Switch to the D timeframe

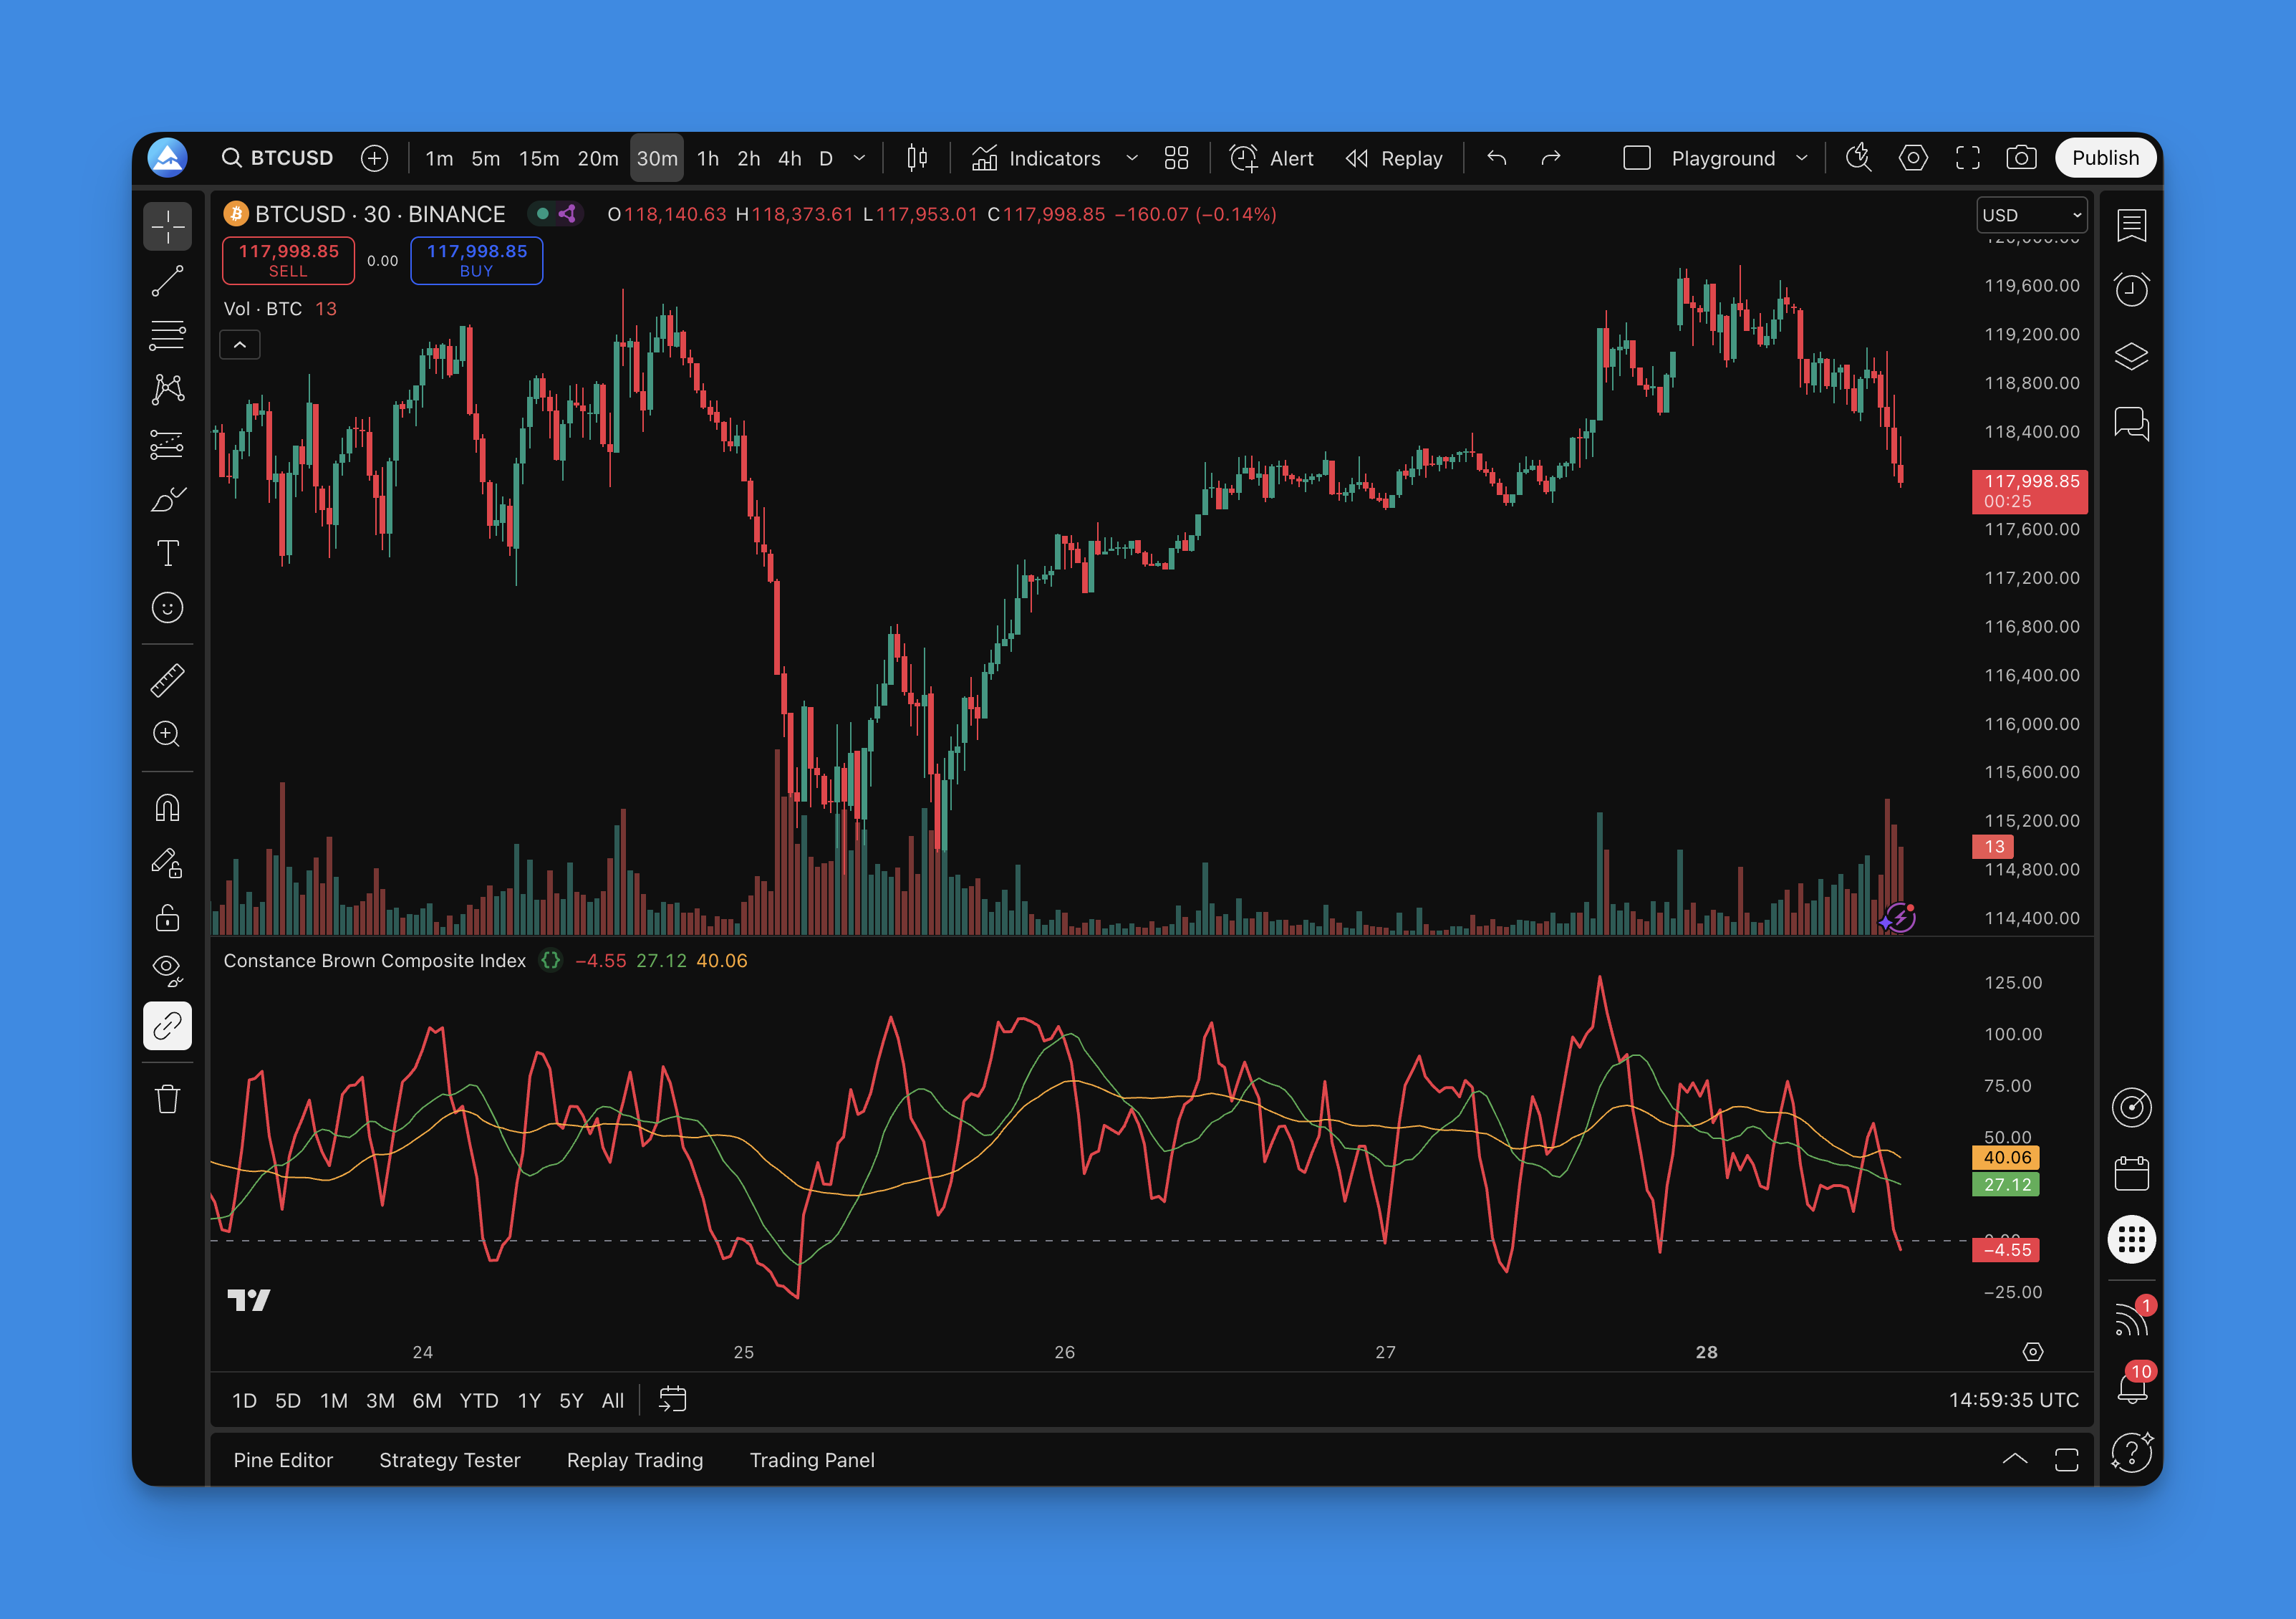tap(826, 158)
